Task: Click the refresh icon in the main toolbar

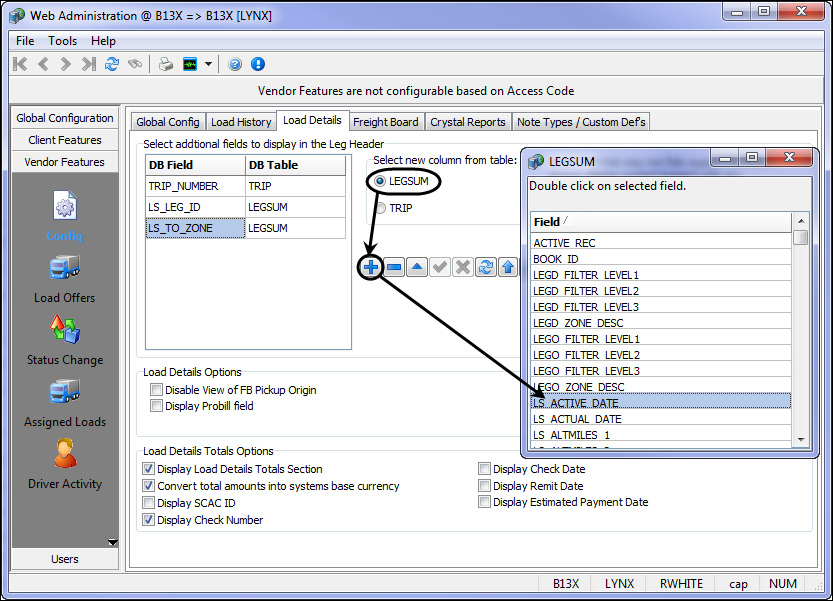Action: [x=112, y=64]
